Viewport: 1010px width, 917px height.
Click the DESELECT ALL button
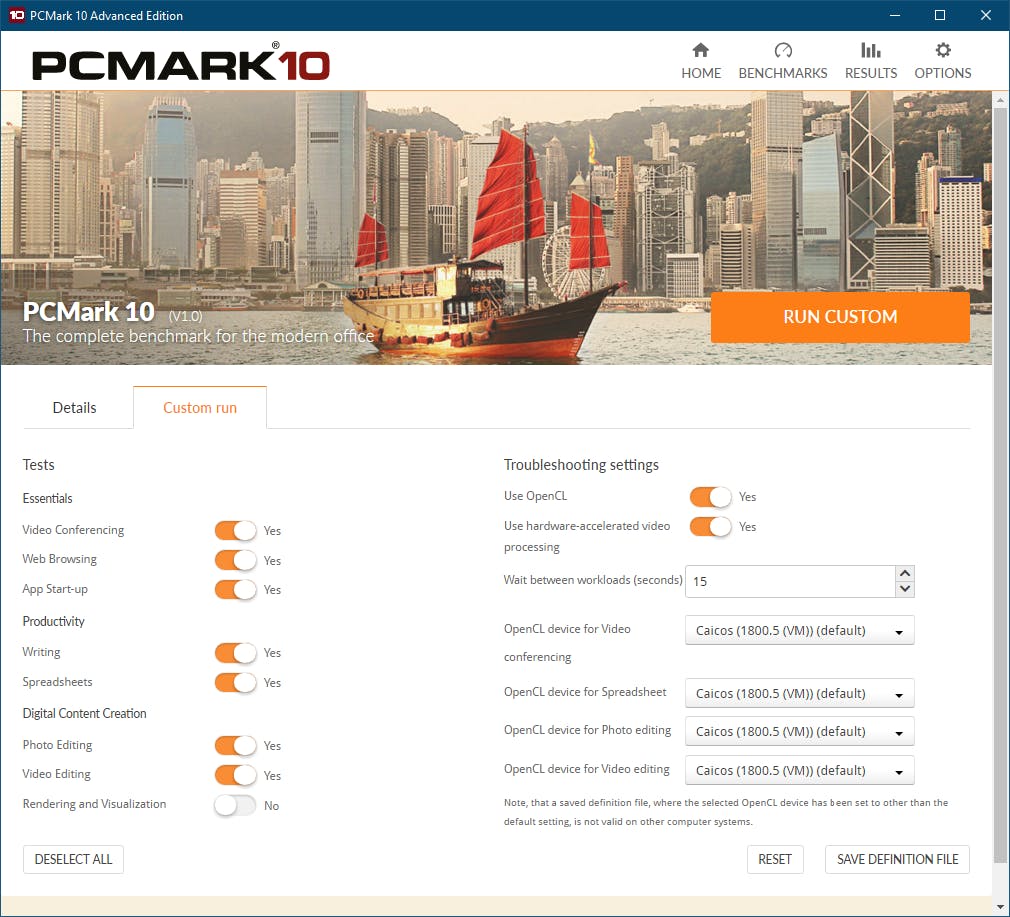click(x=73, y=859)
